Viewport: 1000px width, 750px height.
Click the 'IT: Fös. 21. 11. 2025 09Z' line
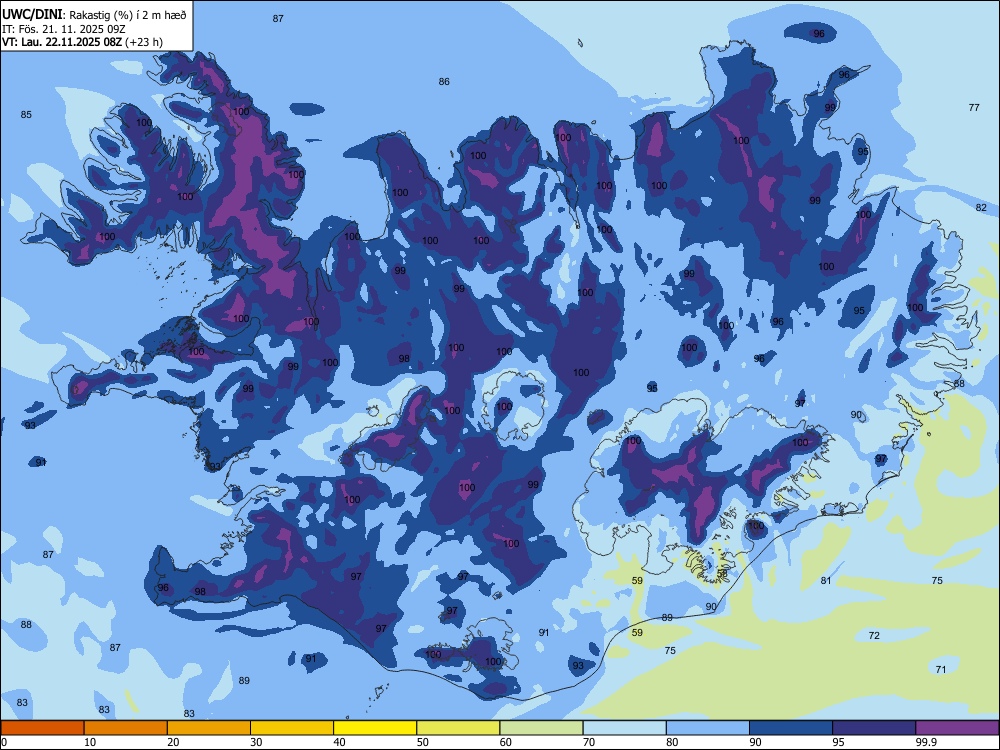[x=64, y=29]
